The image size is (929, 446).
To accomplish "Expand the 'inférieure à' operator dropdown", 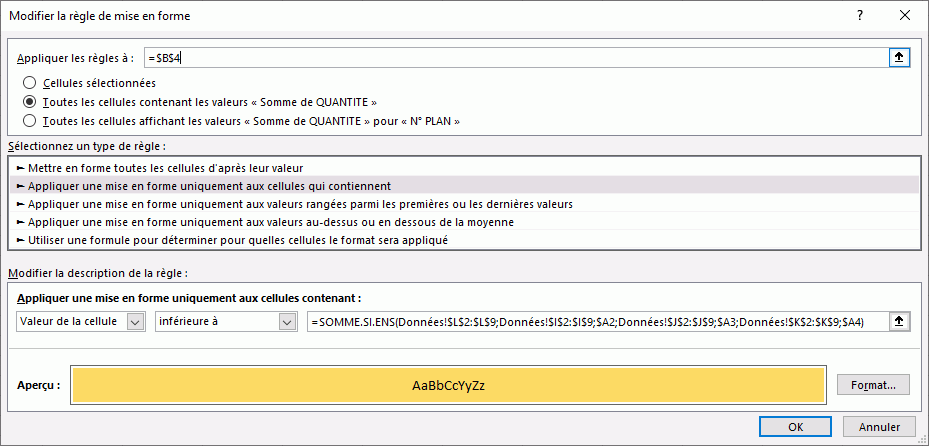I will pyautogui.click(x=288, y=321).
